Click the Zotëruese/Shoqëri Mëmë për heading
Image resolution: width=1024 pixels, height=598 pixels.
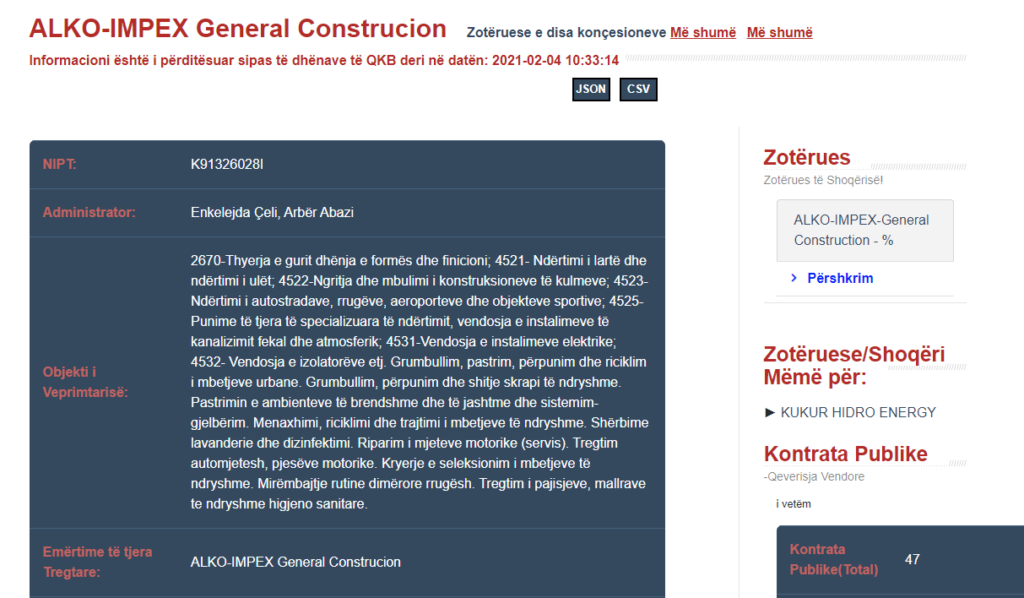pyautogui.click(x=854, y=366)
